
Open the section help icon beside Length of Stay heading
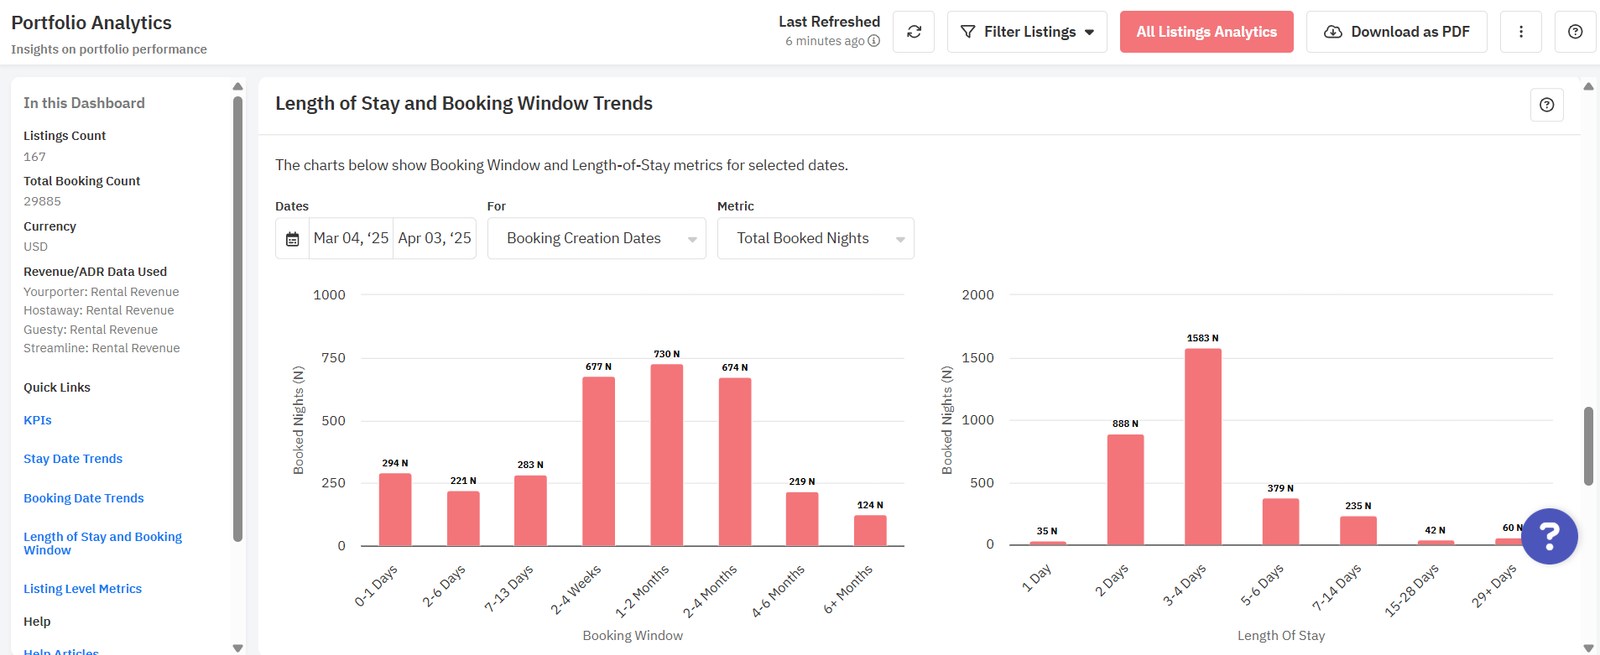click(1547, 105)
